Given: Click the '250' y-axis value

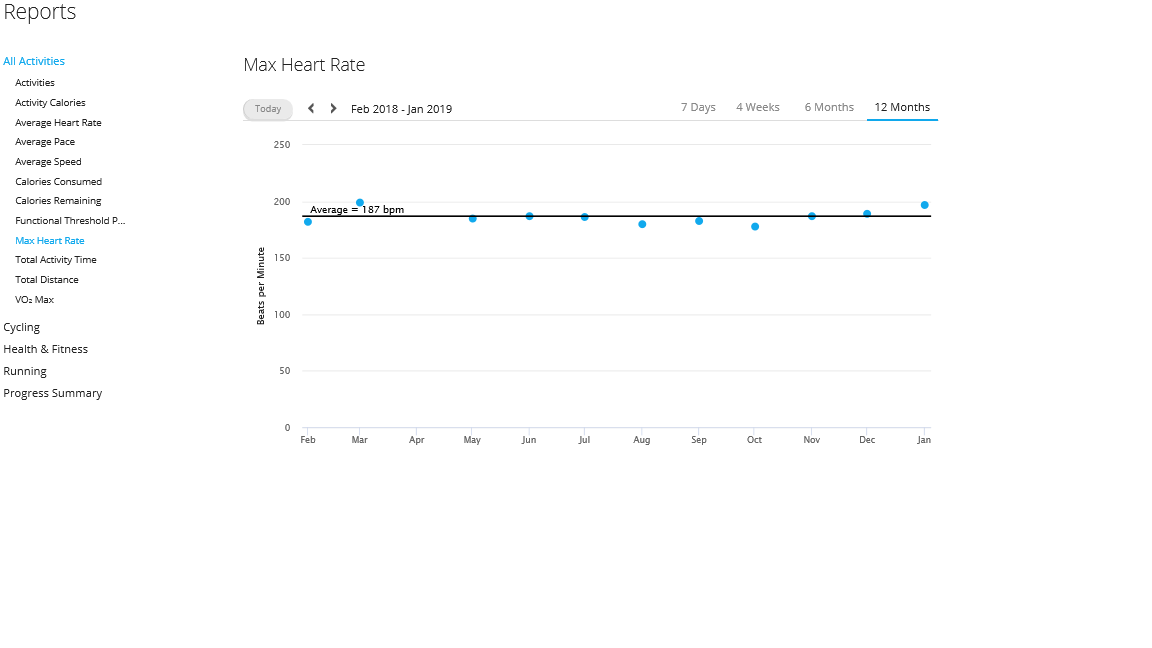Looking at the screenshot, I should click(x=281, y=145).
